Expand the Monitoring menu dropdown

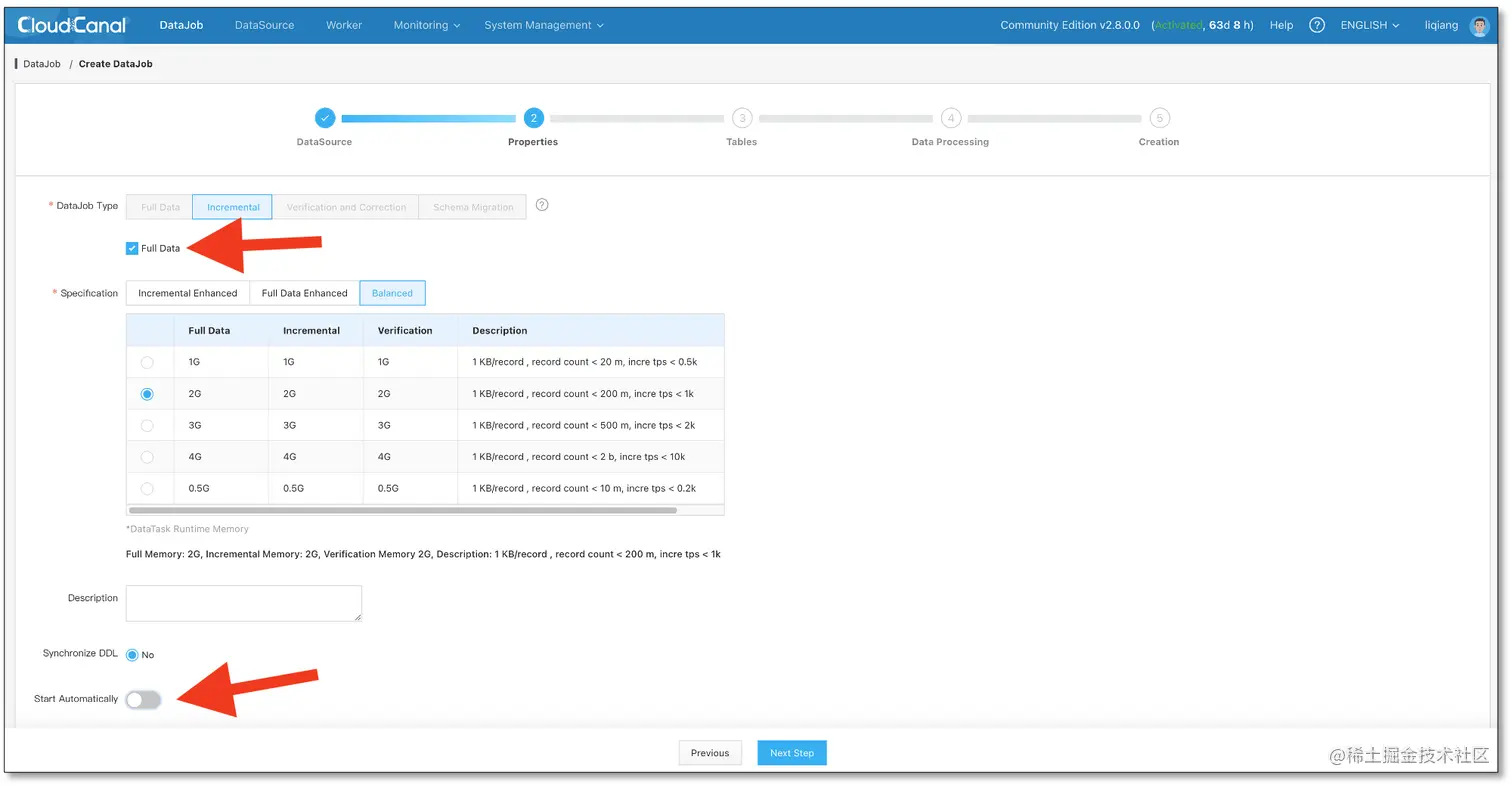coord(427,25)
